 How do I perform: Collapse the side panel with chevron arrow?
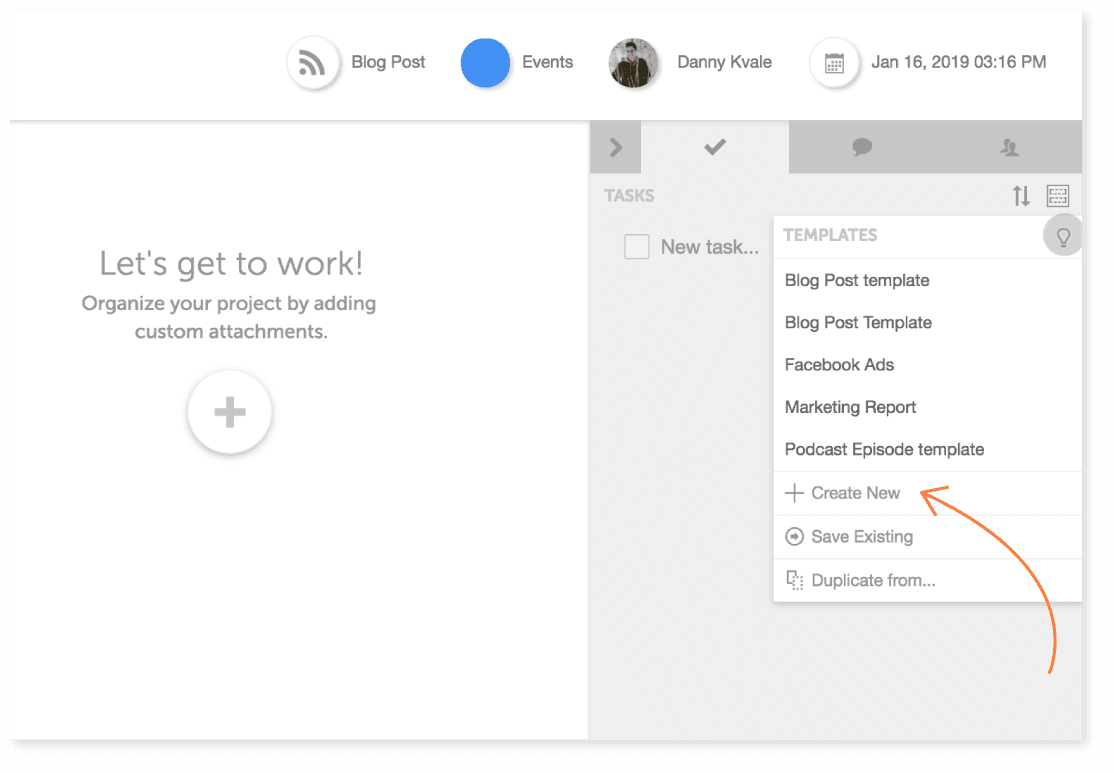click(x=615, y=147)
